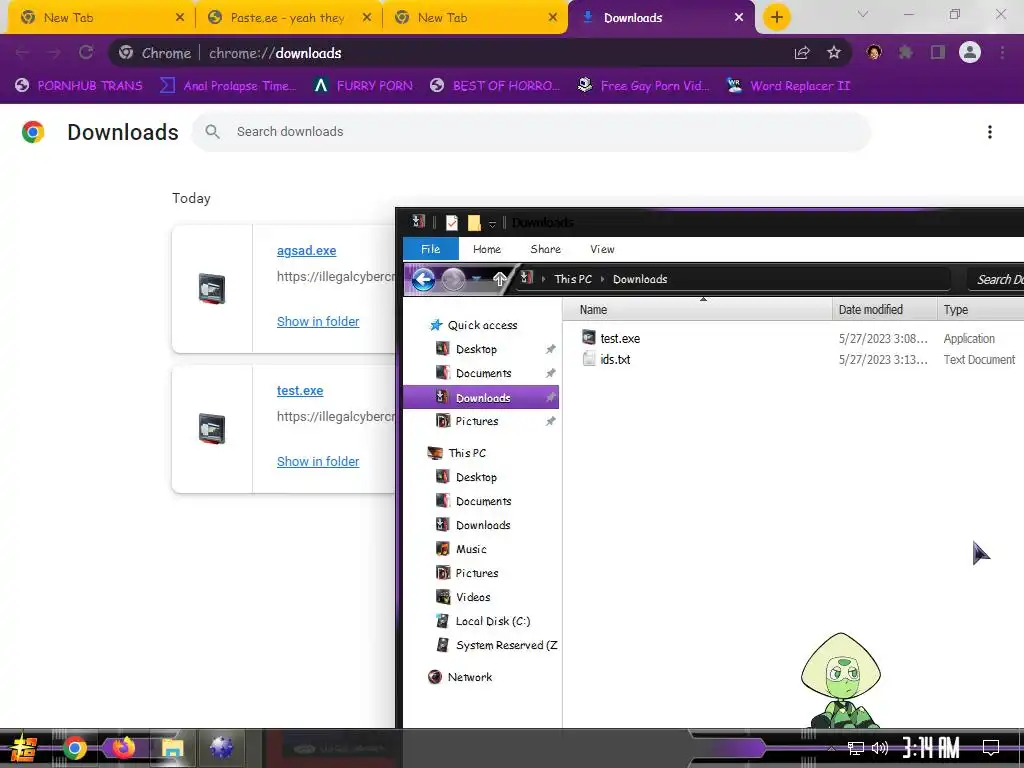
Task: Open the File menu in Explorer
Action: (430, 249)
